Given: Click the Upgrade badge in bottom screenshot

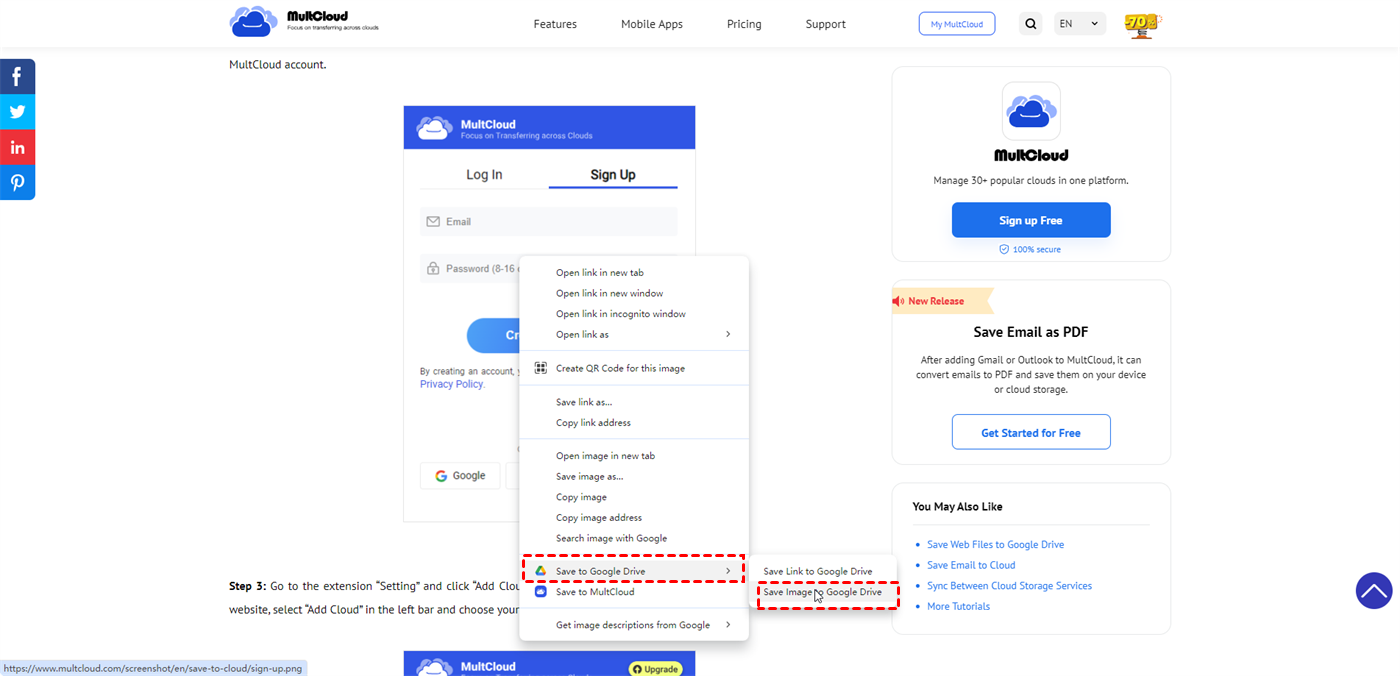Looking at the screenshot, I should (655, 669).
